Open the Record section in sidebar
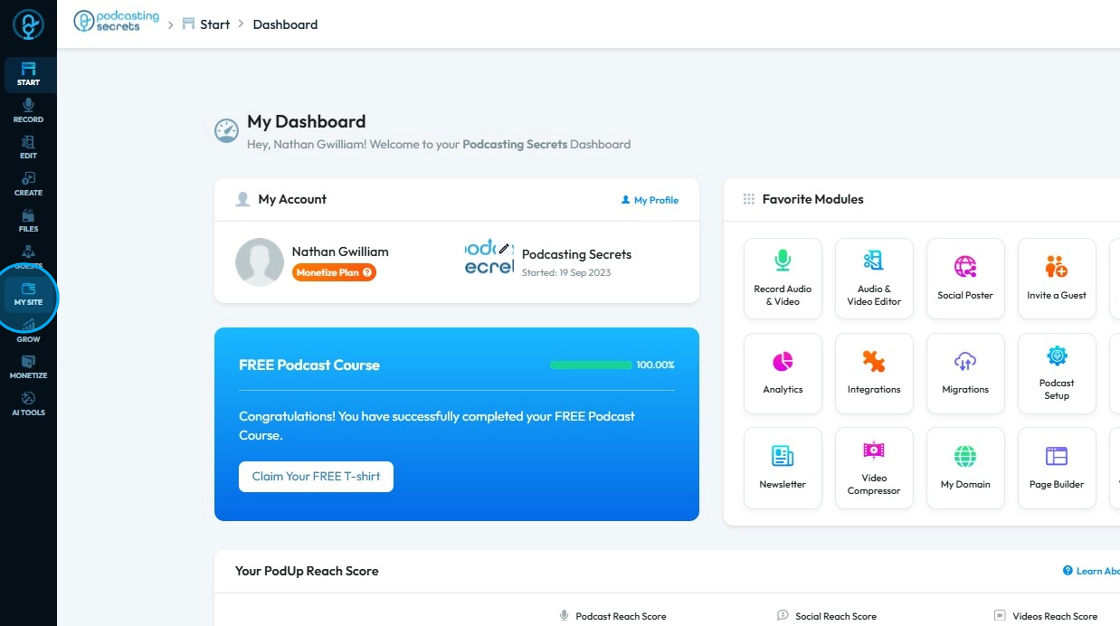The image size is (1120, 626). tap(28, 111)
